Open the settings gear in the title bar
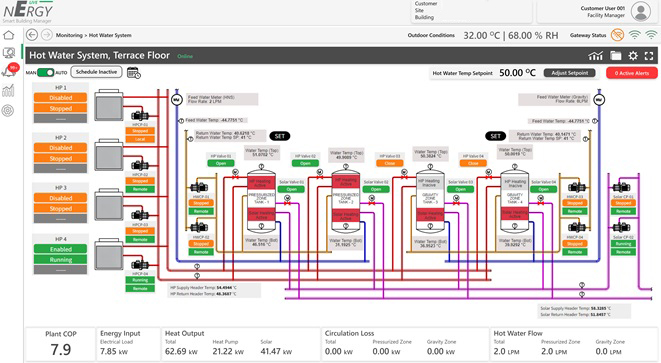 tap(633, 56)
